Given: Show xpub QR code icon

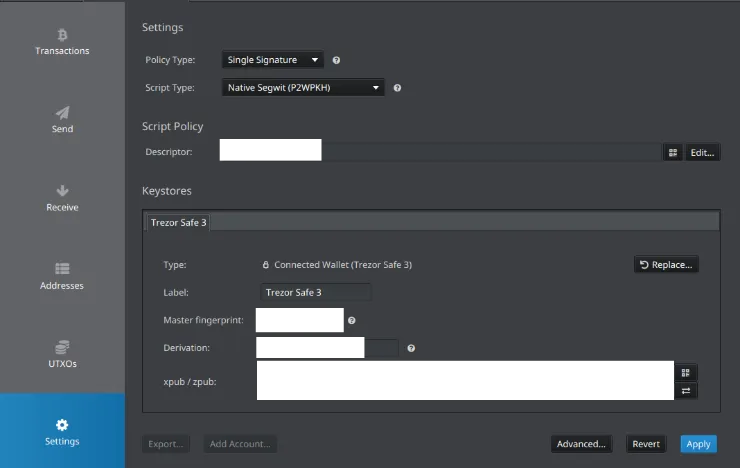Looking at the screenshot, I should (x=686, y=373).
